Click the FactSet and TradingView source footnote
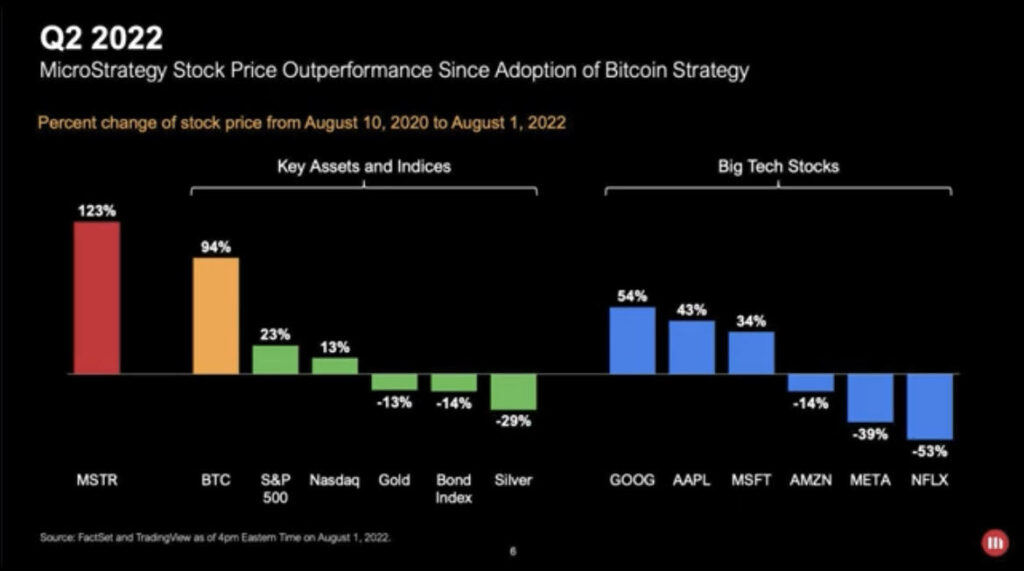This screenshot has width=1024, height=571. pyautogui.click(x=215, y=537)
